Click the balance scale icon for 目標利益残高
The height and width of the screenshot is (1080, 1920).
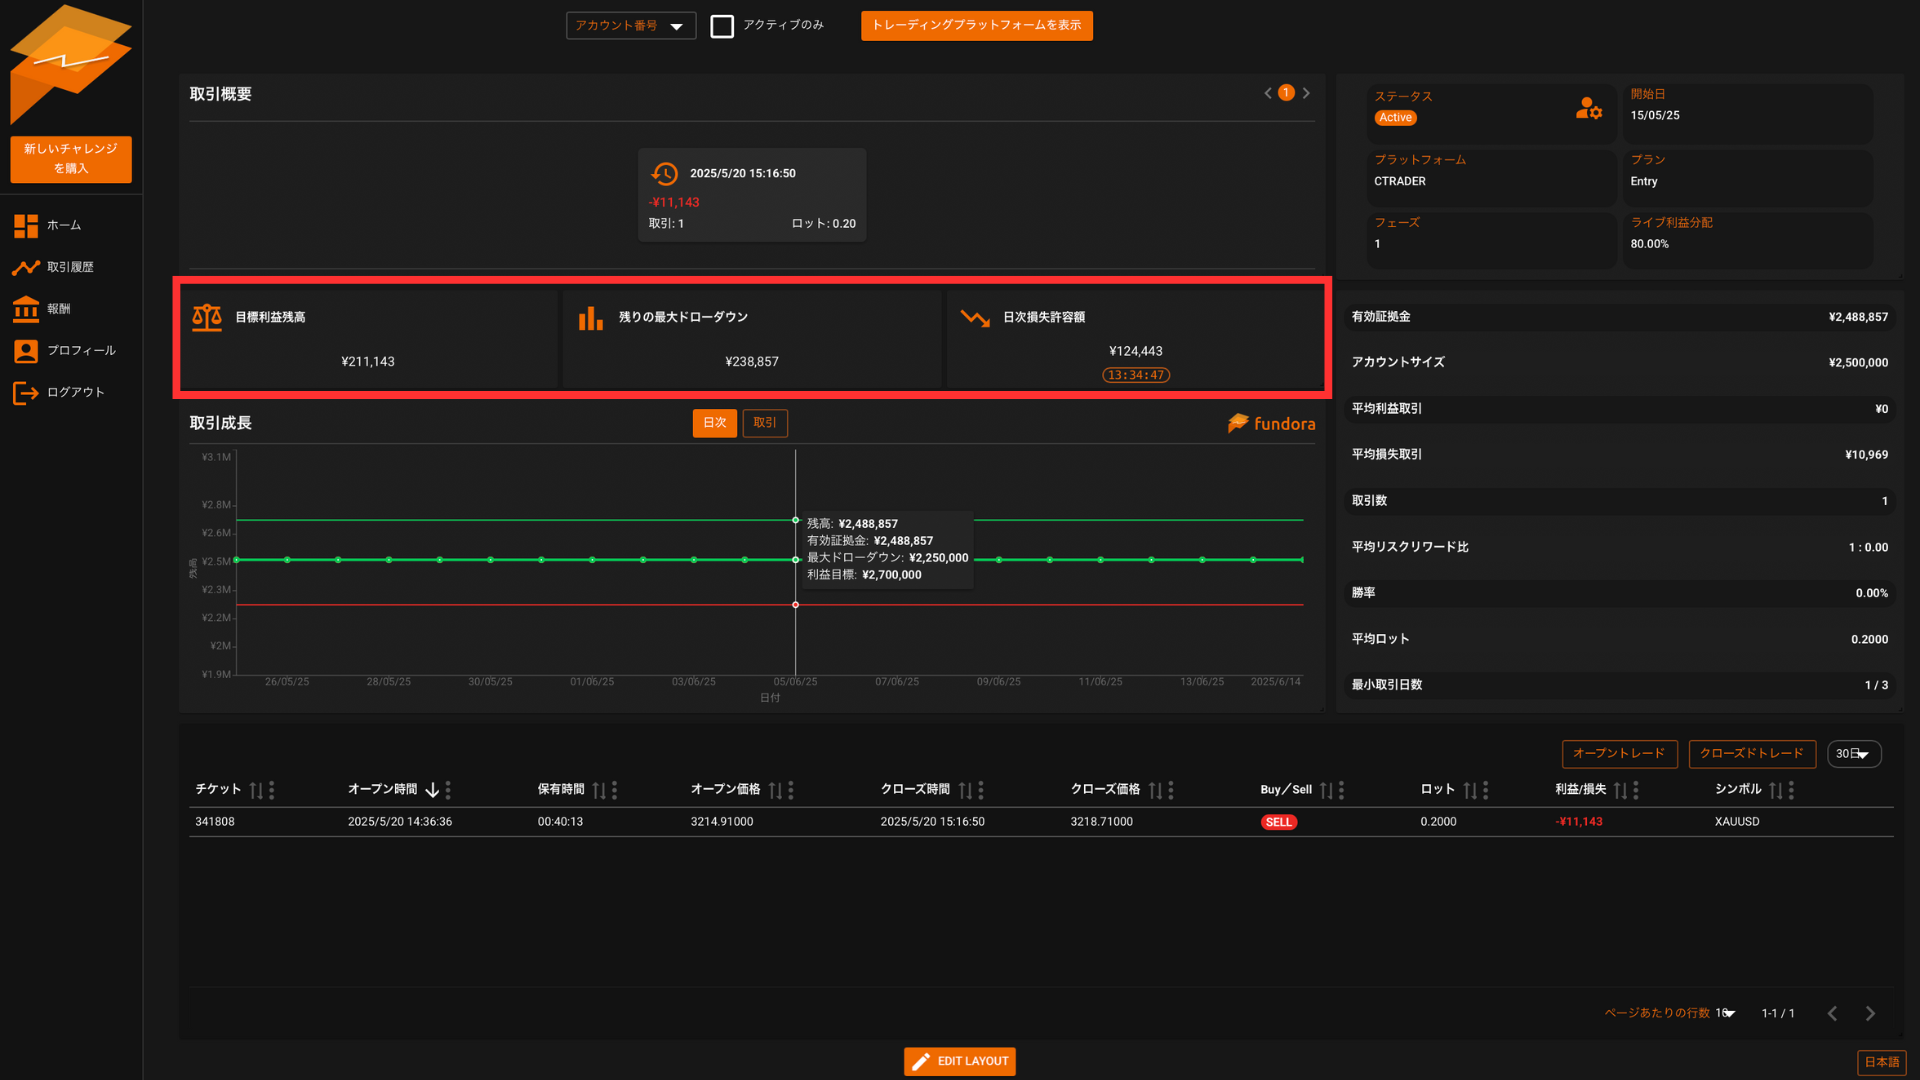[x=207, y=318]
